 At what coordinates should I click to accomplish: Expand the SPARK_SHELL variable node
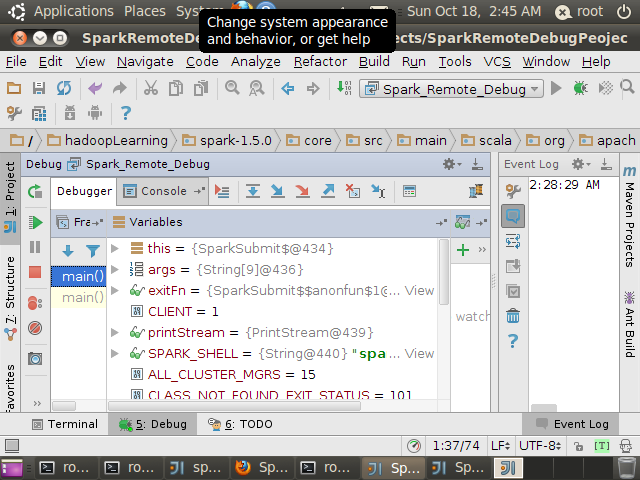115,353
